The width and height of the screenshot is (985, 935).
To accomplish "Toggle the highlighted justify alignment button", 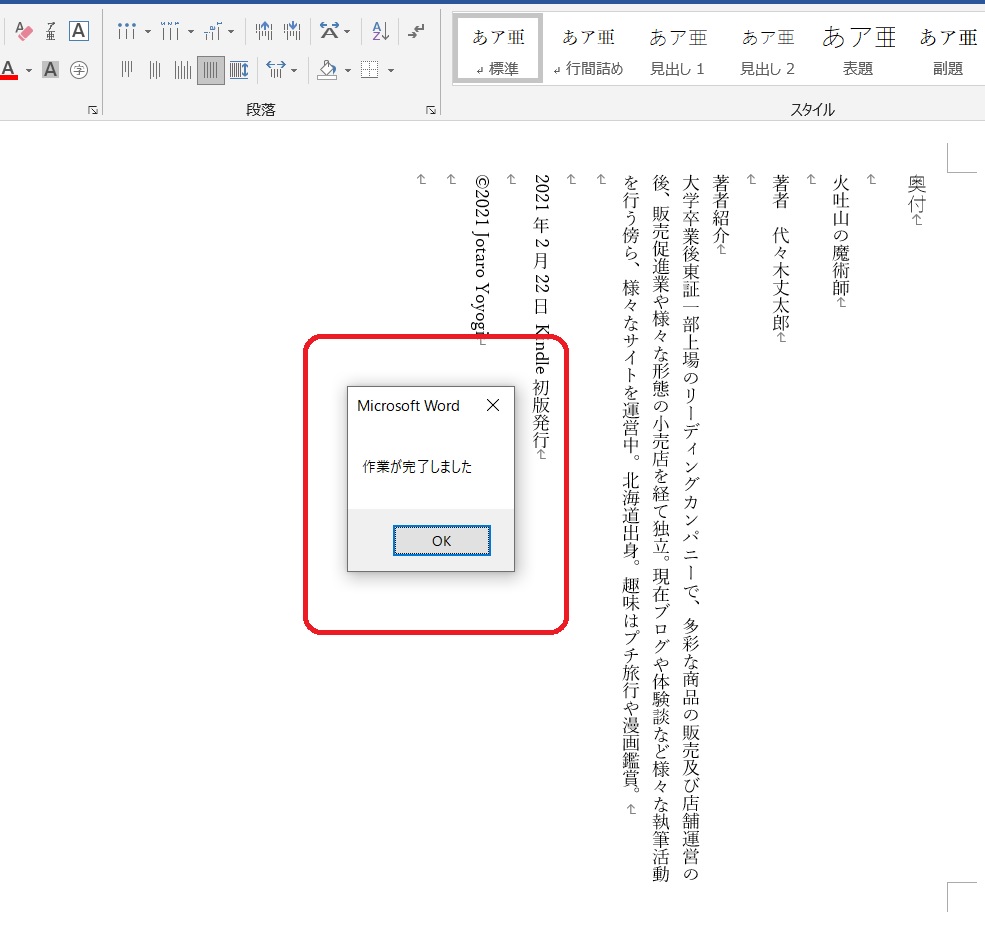I will [211, 70].
